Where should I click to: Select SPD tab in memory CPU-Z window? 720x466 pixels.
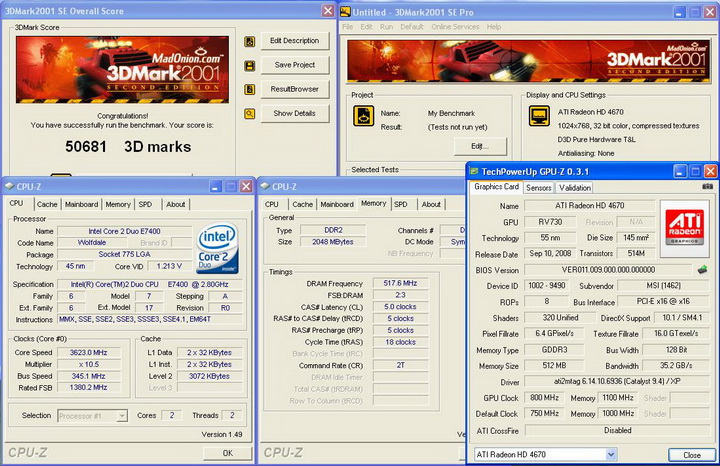[x=401, y=204]
